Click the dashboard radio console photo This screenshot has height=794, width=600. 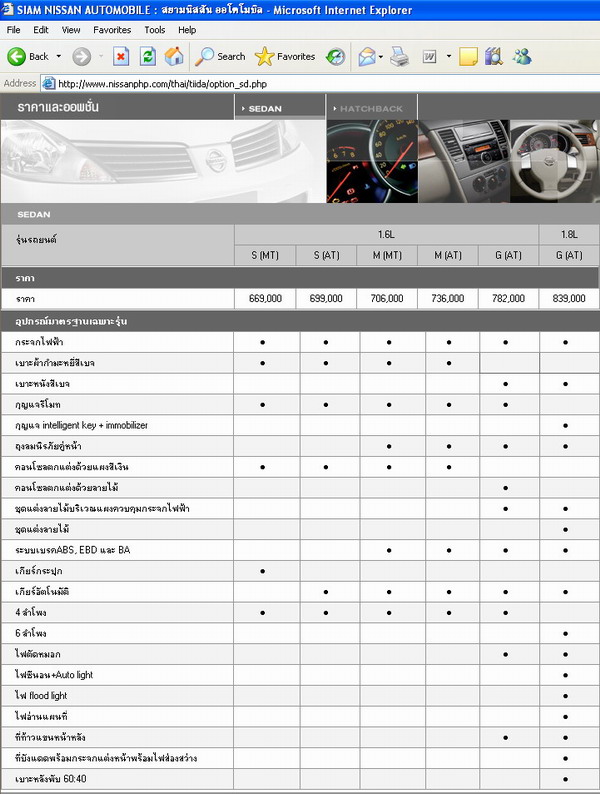tap(464, 162)
